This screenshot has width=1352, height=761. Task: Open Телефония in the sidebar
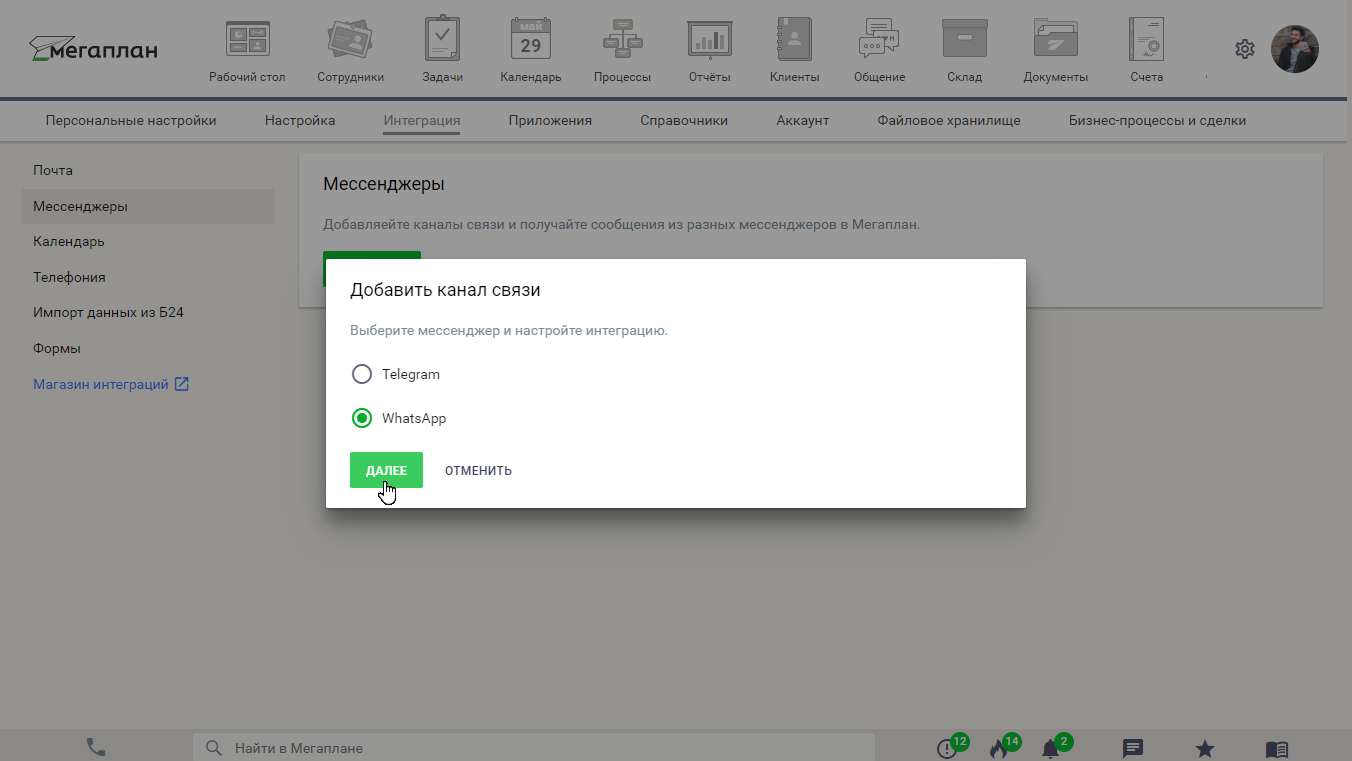click(x=148, y=278)
